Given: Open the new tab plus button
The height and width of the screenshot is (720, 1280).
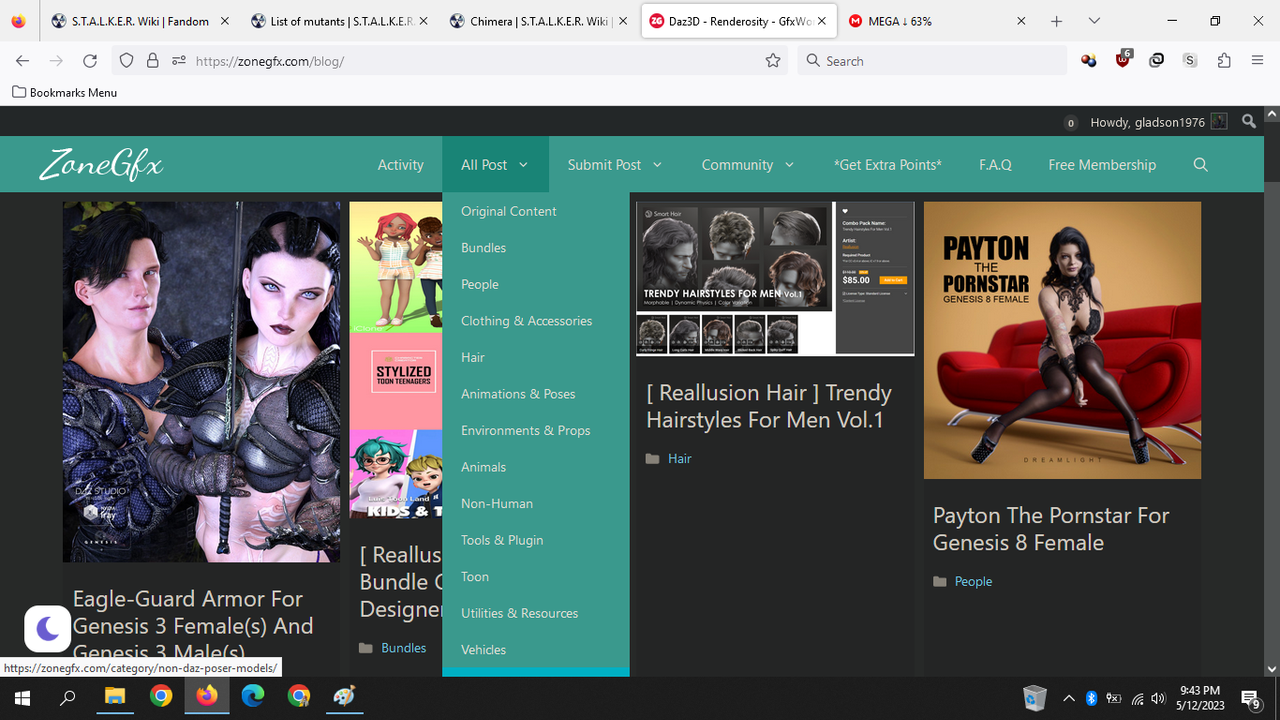Looking at the screenshot, I should pos(1056,21).
